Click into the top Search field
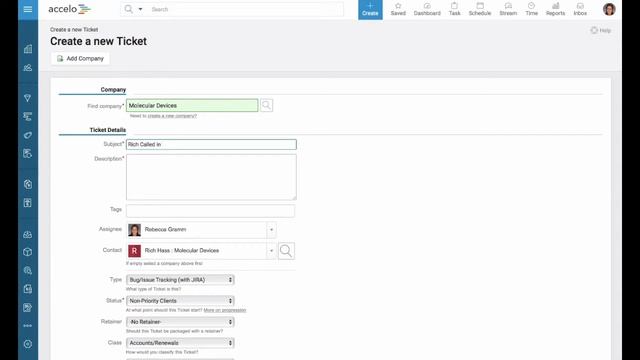The width and height of the screenshot is (640, 360). tap(245, 9)
